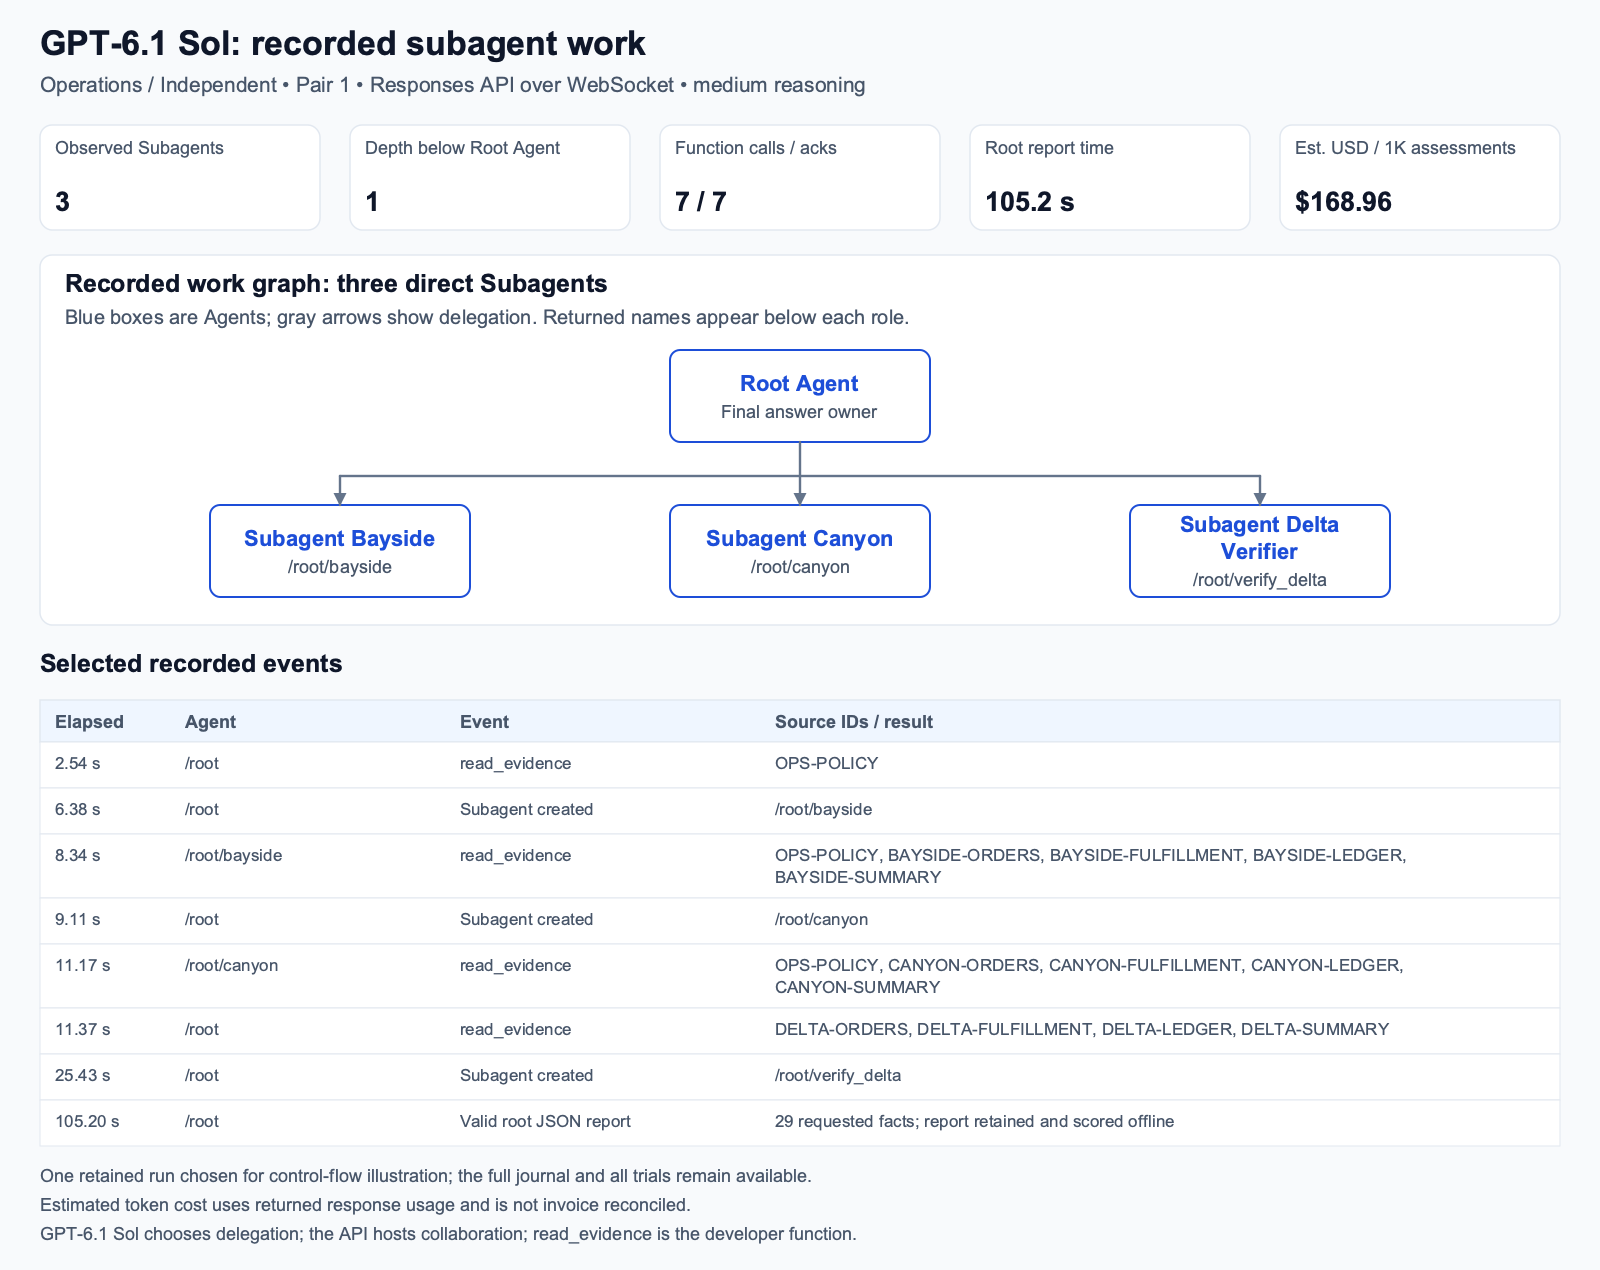Viewport: 1600px width, 1270px height.
Task: Click the 105.2 s report time value
Action: (x=1029, y=202)
